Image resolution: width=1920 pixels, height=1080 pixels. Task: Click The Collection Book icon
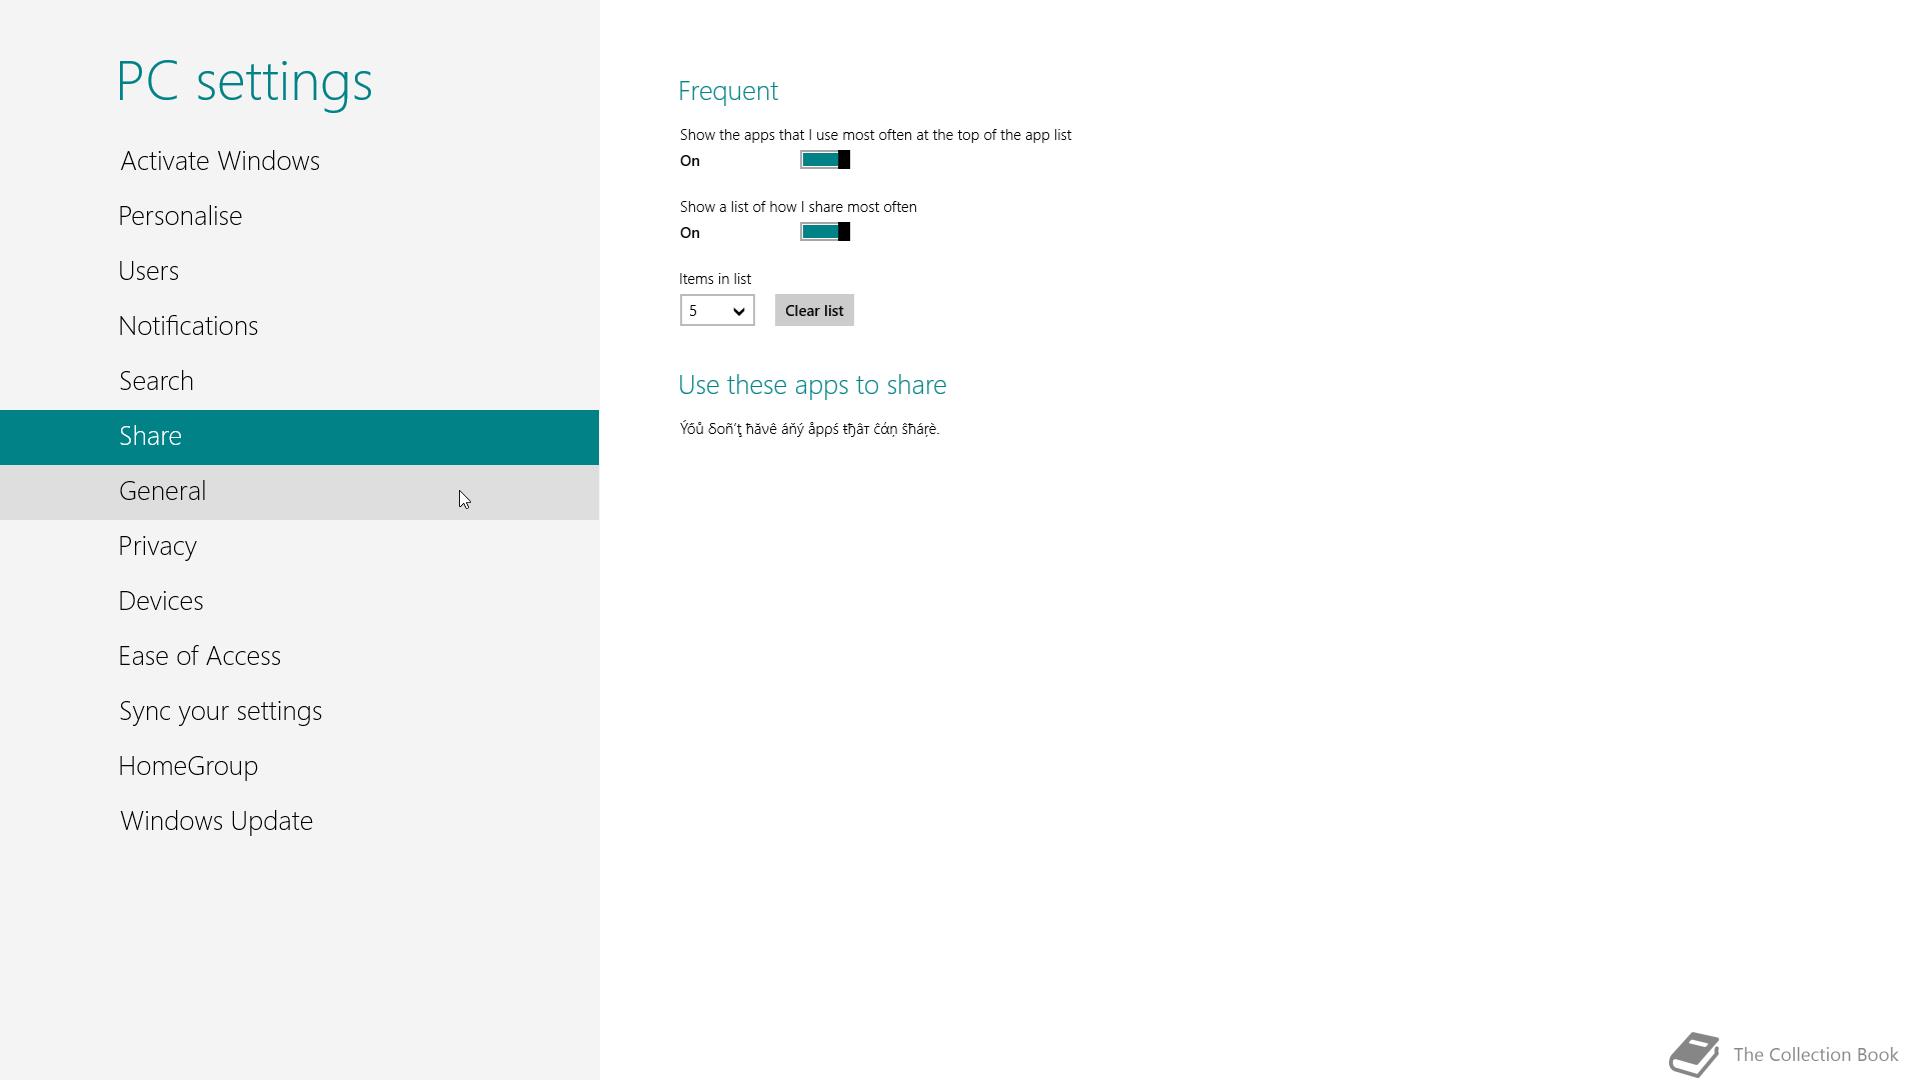tap(1694, 1055)
